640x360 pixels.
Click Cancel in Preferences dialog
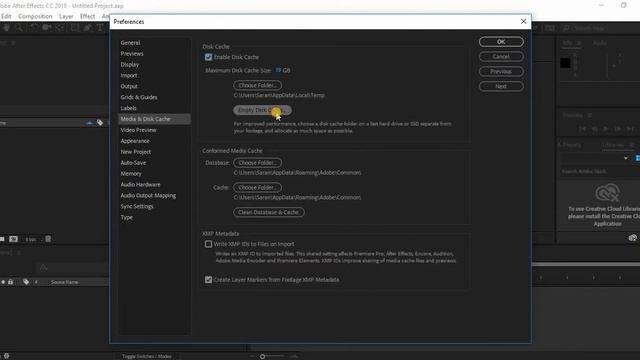click(501, 57)
